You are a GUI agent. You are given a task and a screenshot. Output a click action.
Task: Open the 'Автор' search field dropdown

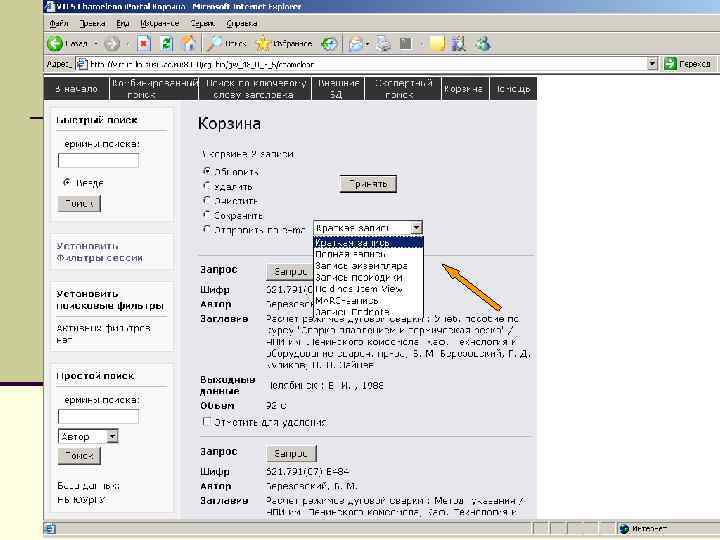coord(88,436)
